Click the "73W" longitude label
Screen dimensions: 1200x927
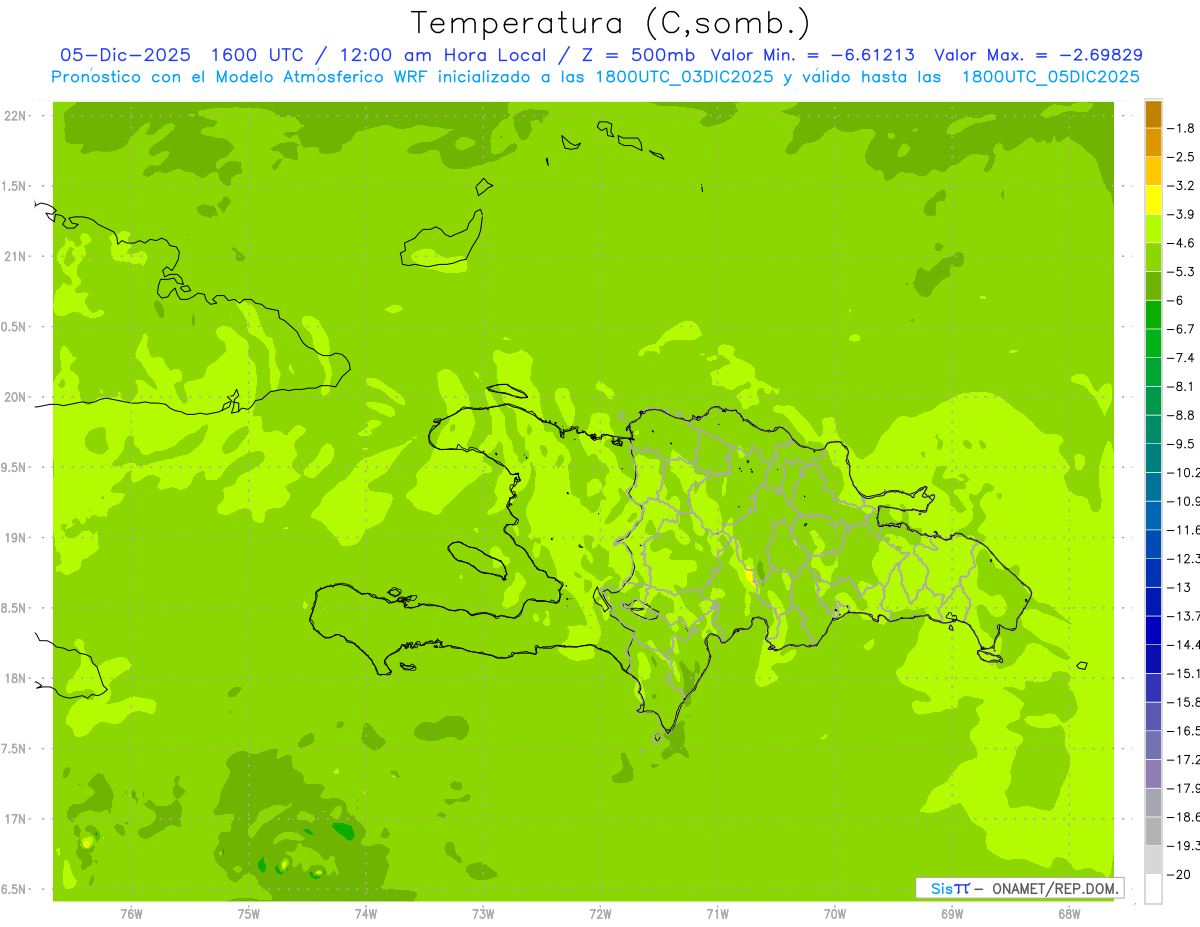pyautogui.click(x=483, y=914)
